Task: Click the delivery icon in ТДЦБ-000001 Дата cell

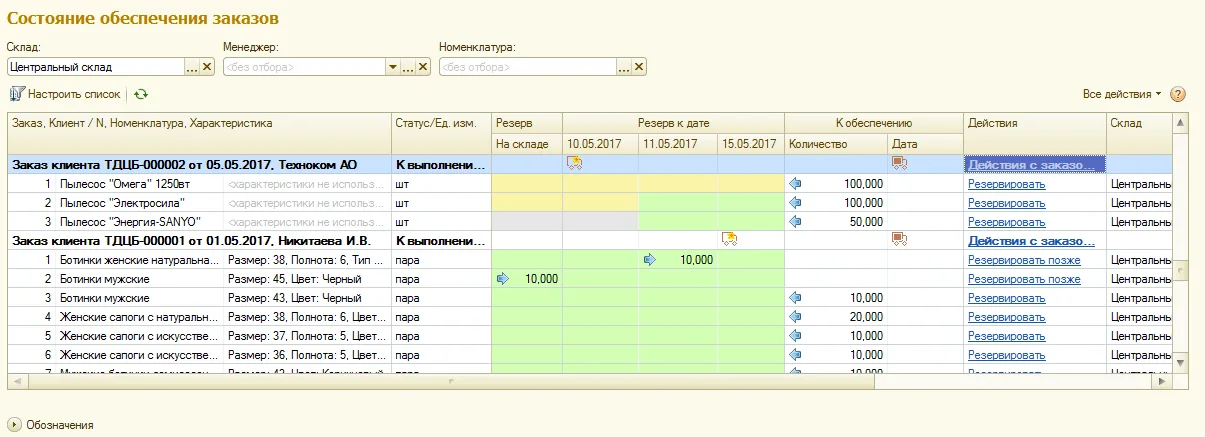Action: coord(899,239)
